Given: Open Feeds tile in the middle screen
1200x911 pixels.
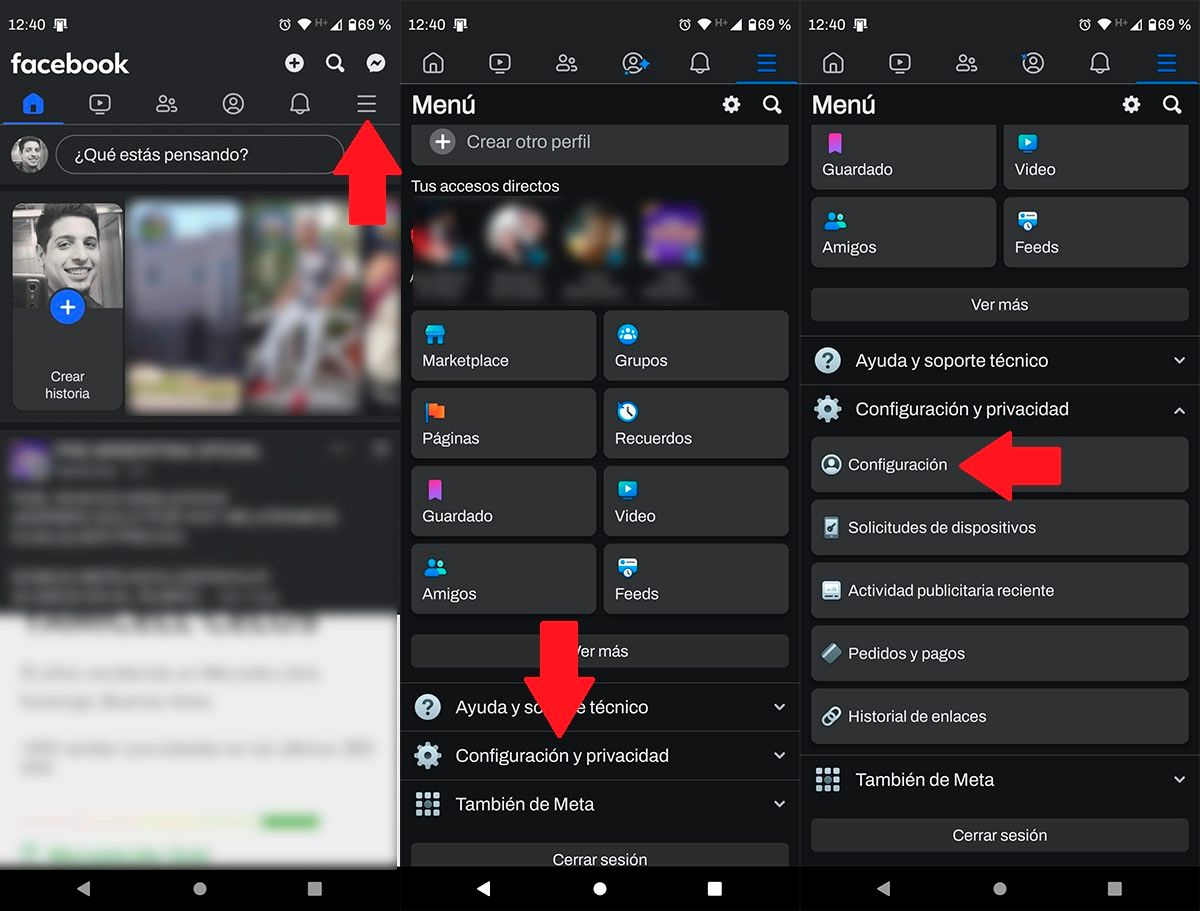Looking at the screenshot, I should 696,579.
